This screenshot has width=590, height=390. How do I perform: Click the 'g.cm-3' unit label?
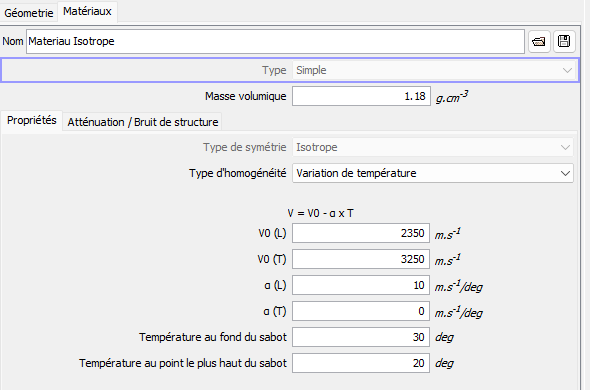(452, 97)
